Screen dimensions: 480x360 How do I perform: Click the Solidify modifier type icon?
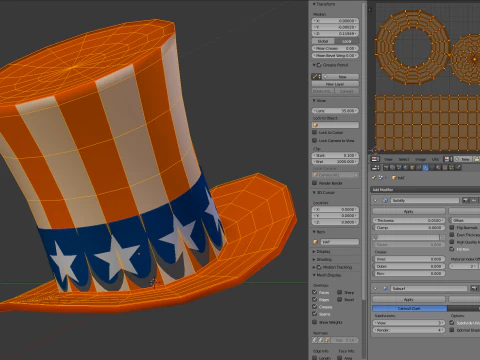pos(386,200)
